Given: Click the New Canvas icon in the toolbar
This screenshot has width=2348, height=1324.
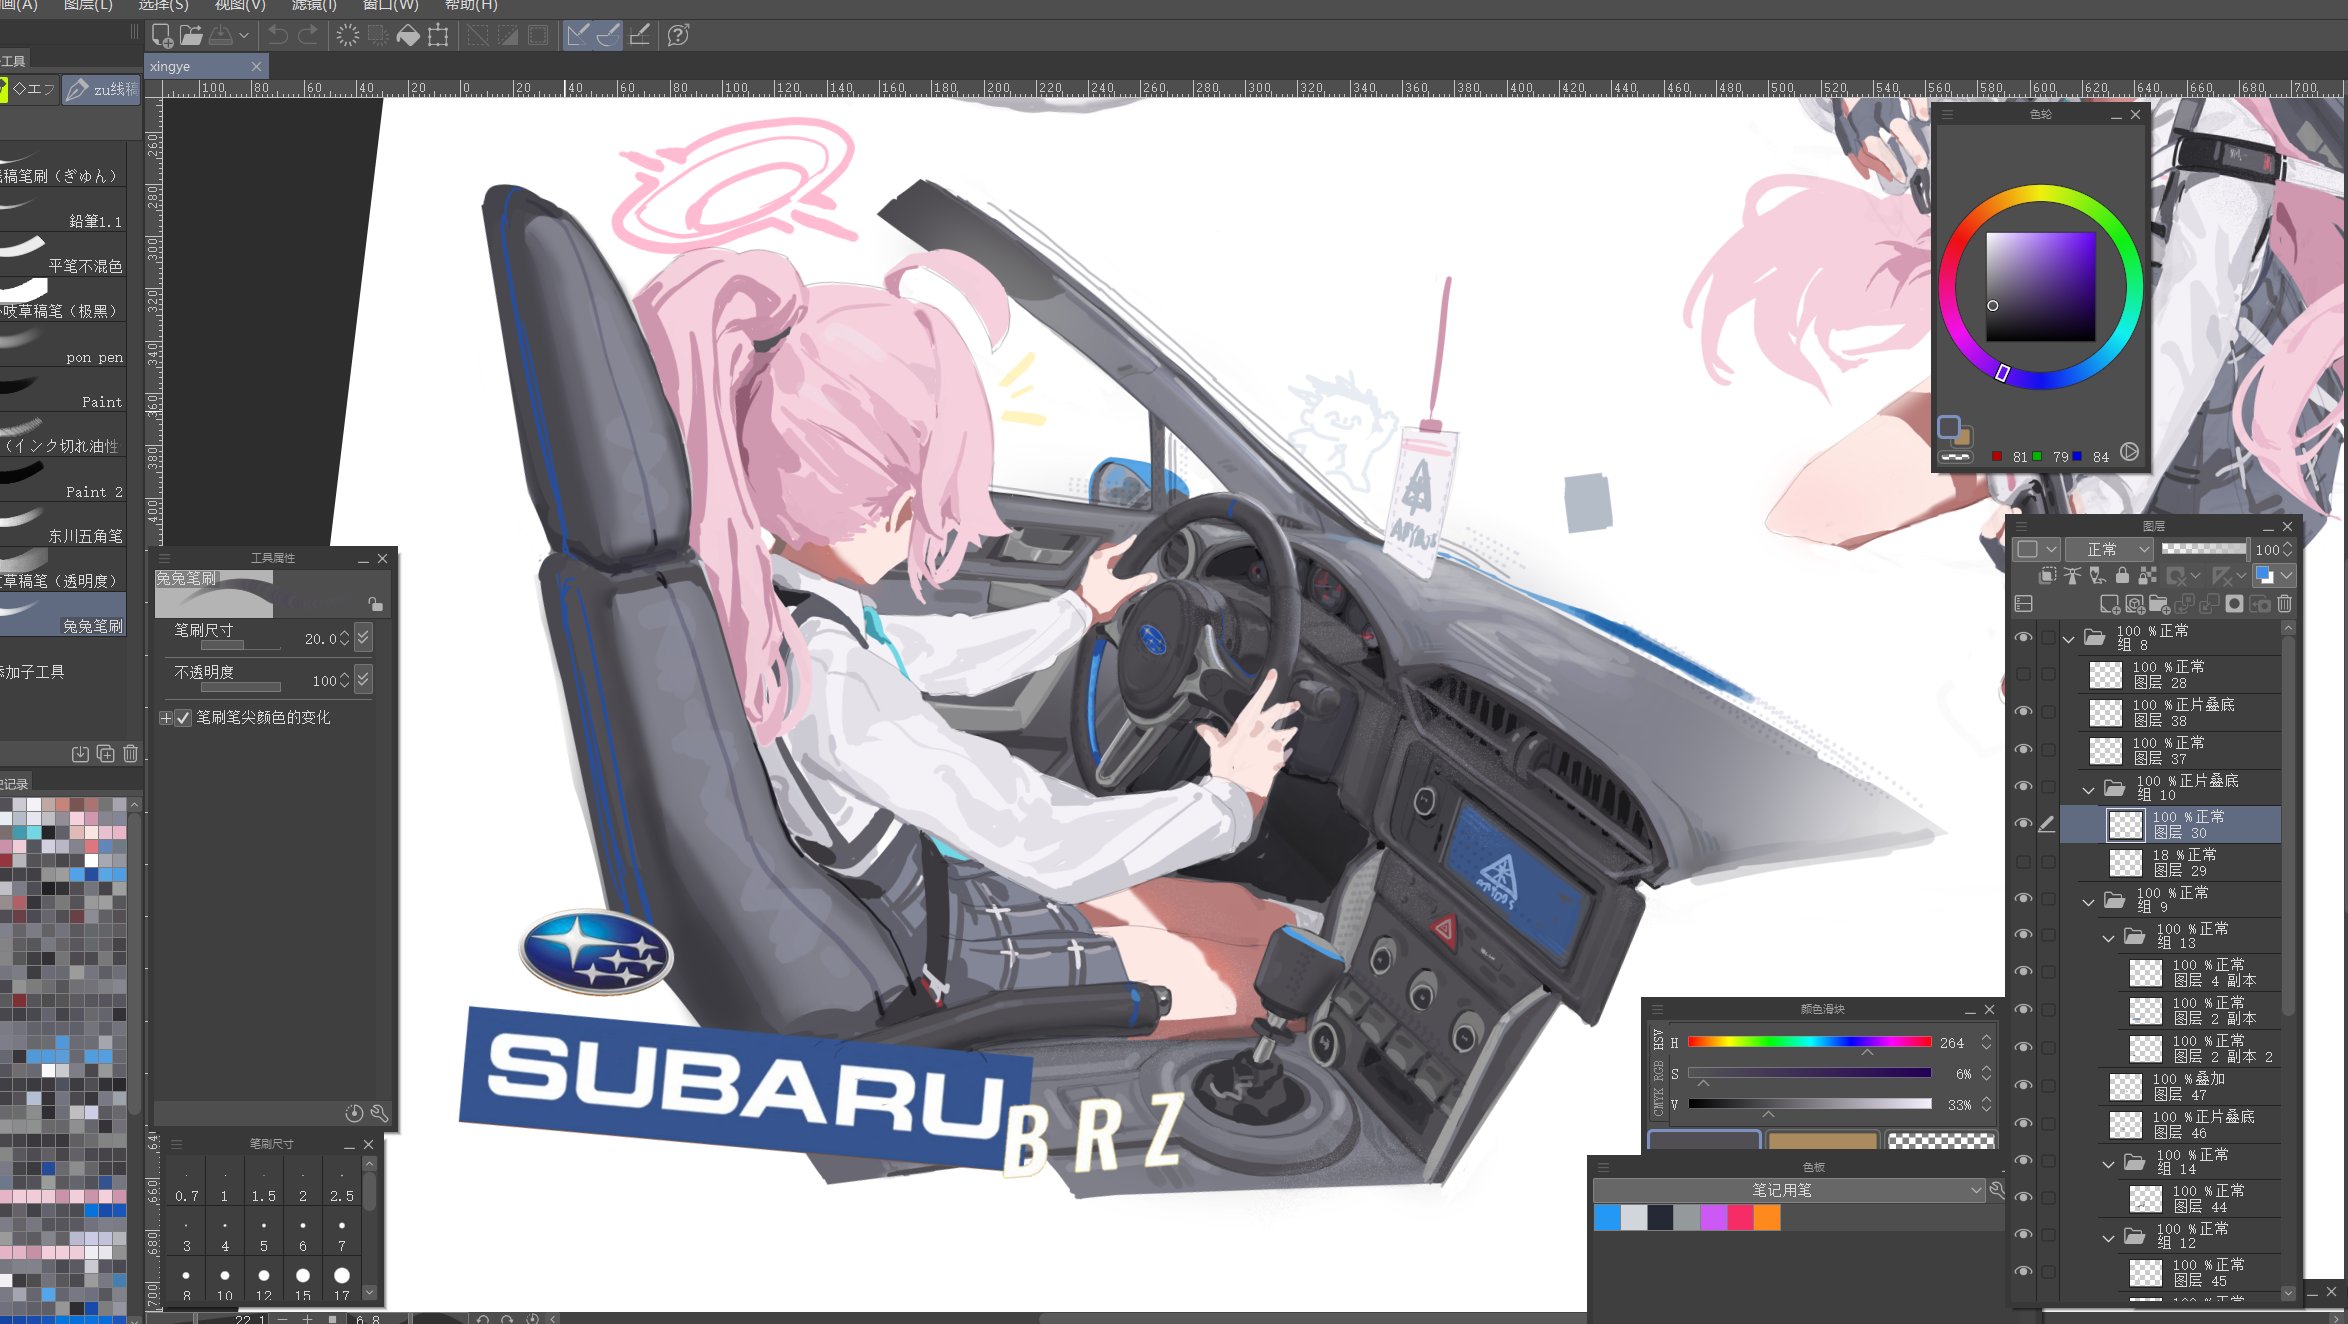Looking at the screenshot, I should tap(161, 36).
